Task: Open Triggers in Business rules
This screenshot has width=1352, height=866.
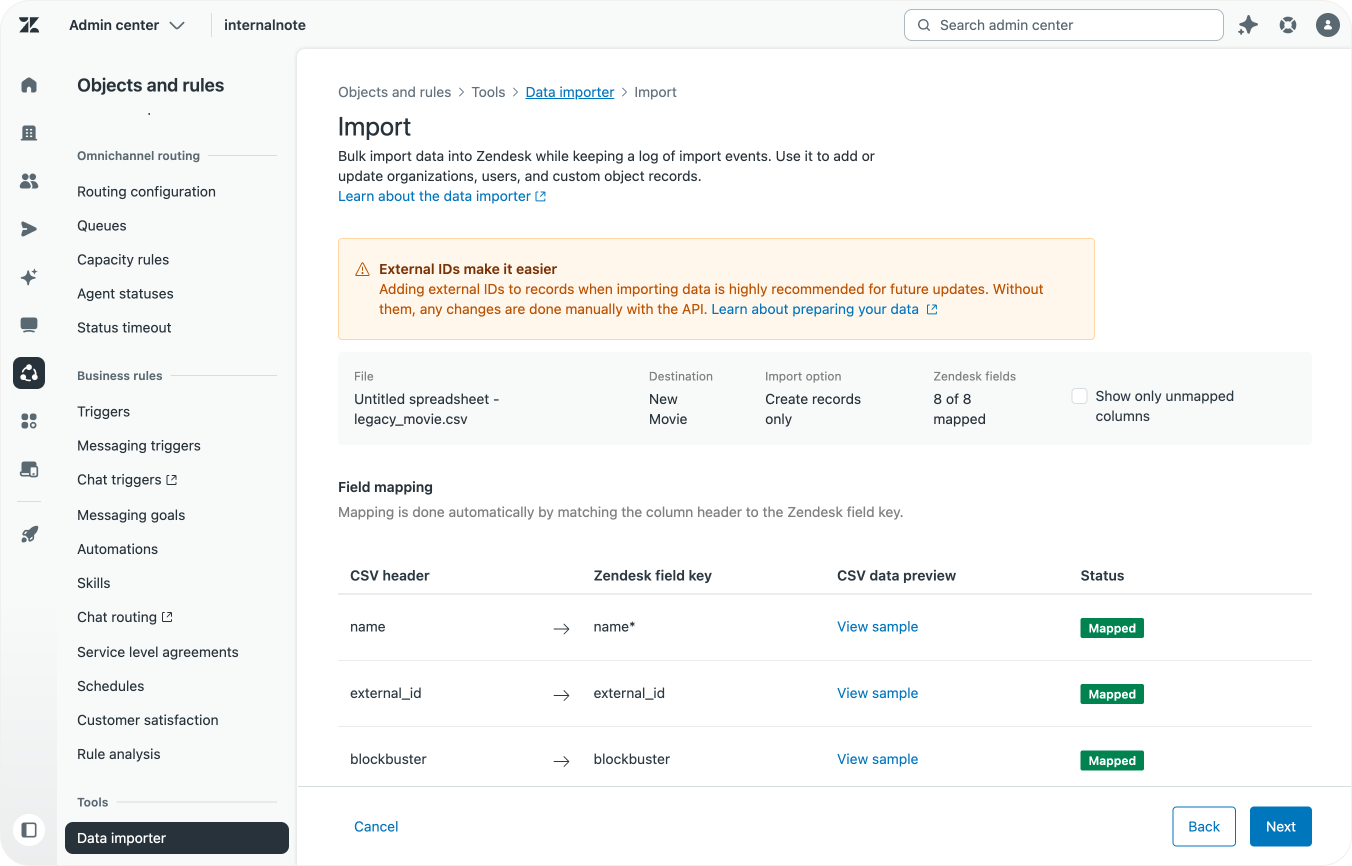Action: [x=104, y=411]
